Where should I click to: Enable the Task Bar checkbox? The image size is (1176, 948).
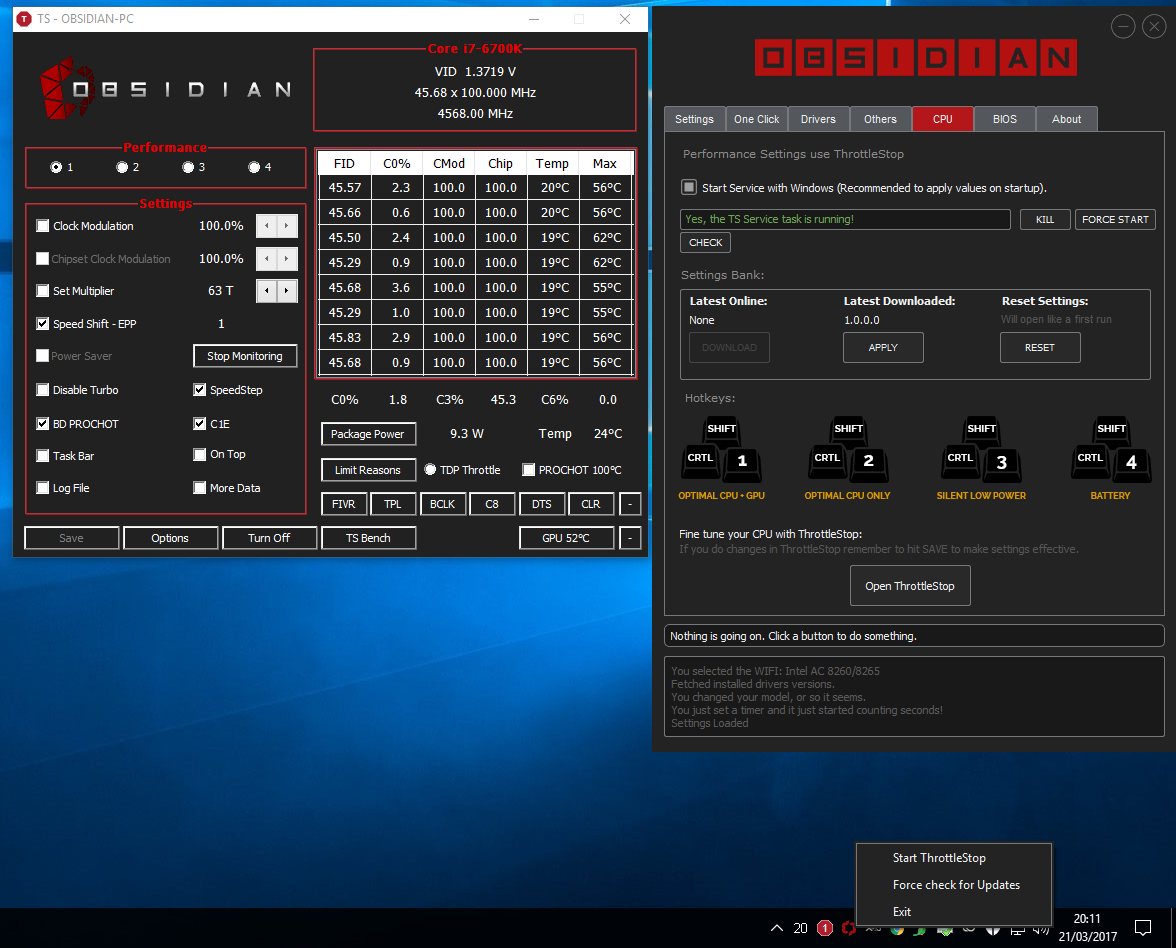pyautogui.click(x=43, y=456)
